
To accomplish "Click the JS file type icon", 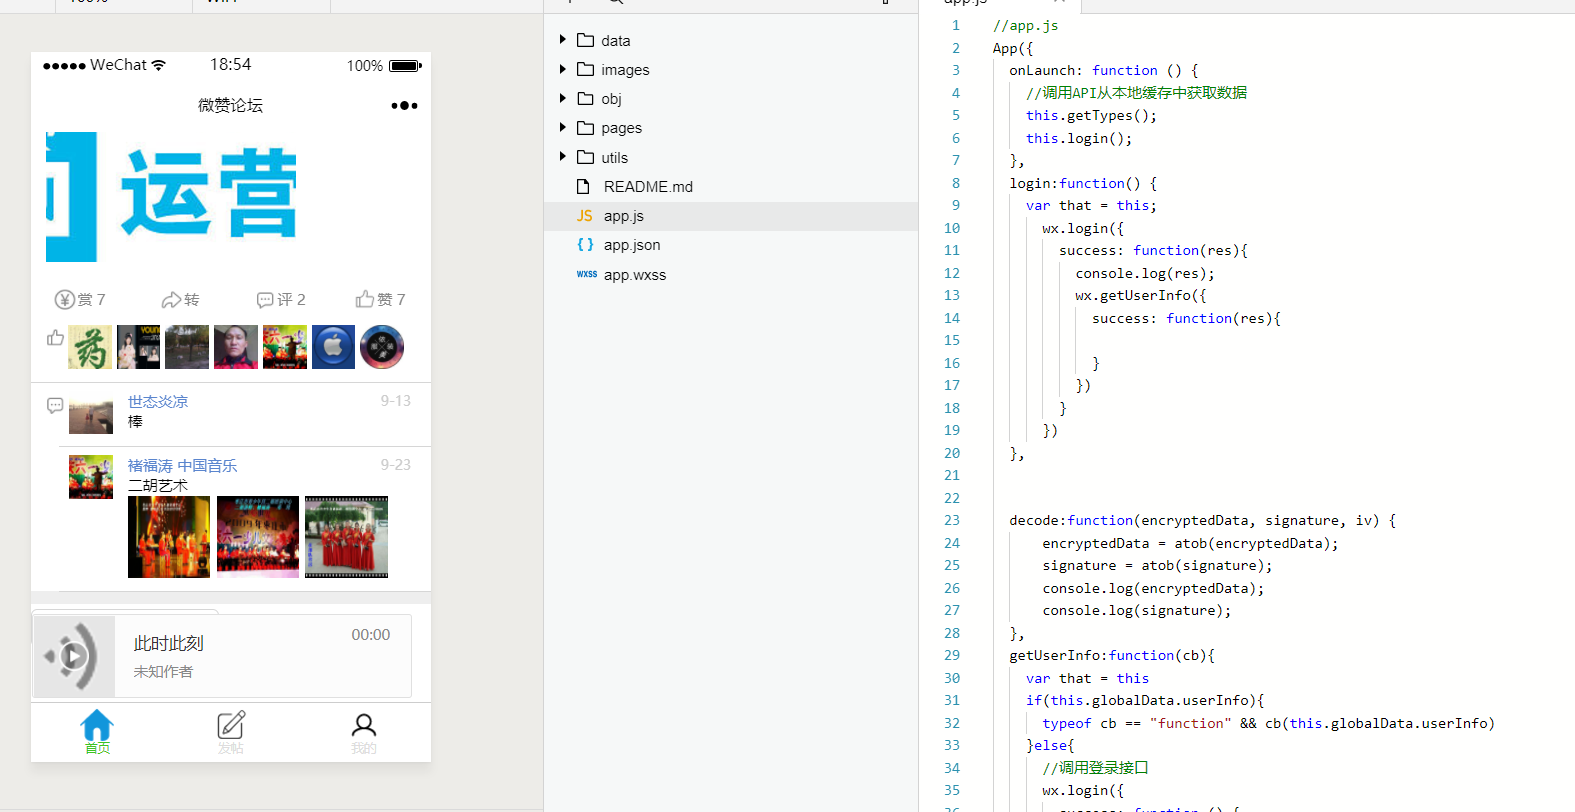I will 585,216.
